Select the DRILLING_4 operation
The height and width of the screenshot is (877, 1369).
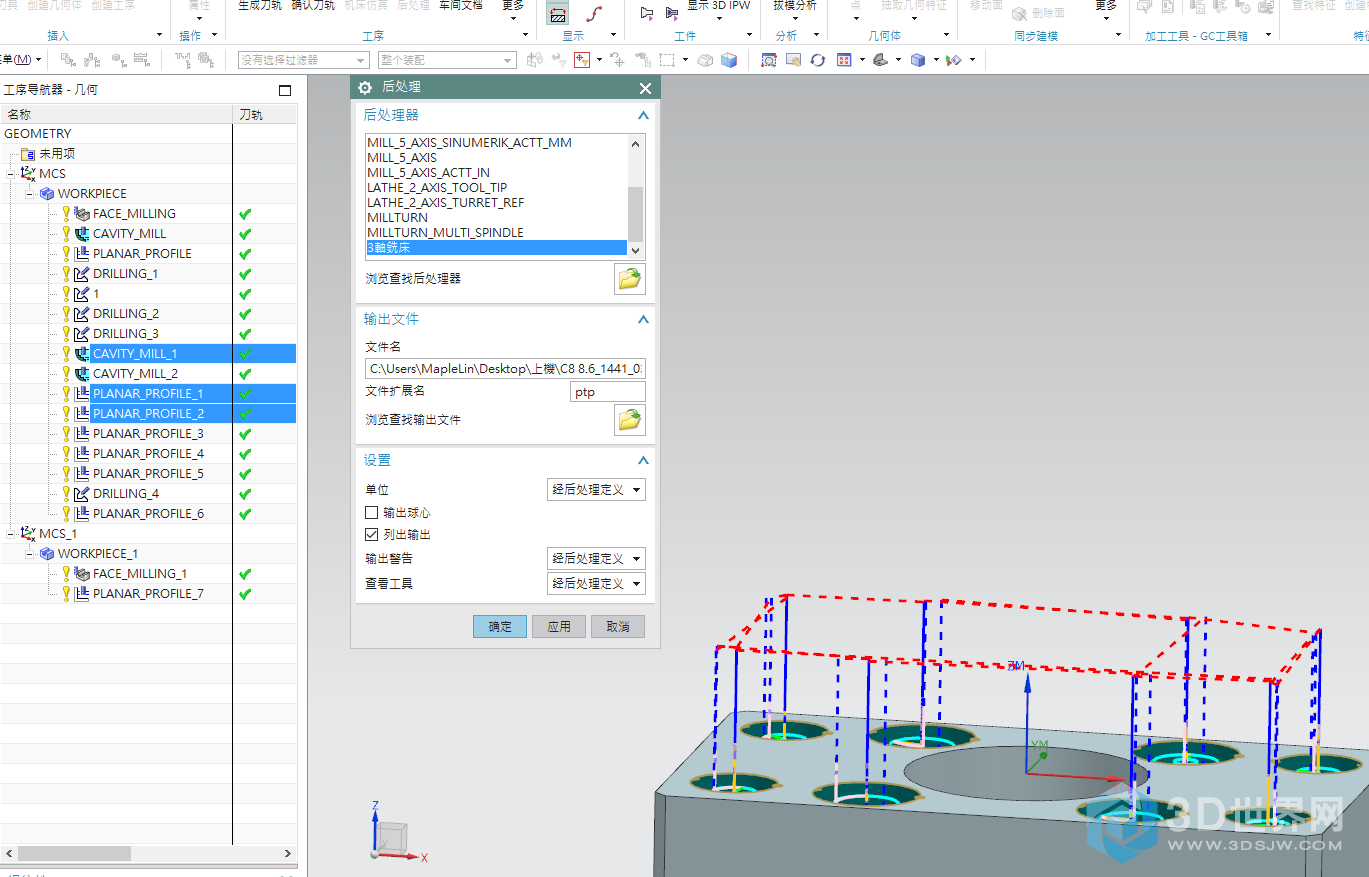126,494
